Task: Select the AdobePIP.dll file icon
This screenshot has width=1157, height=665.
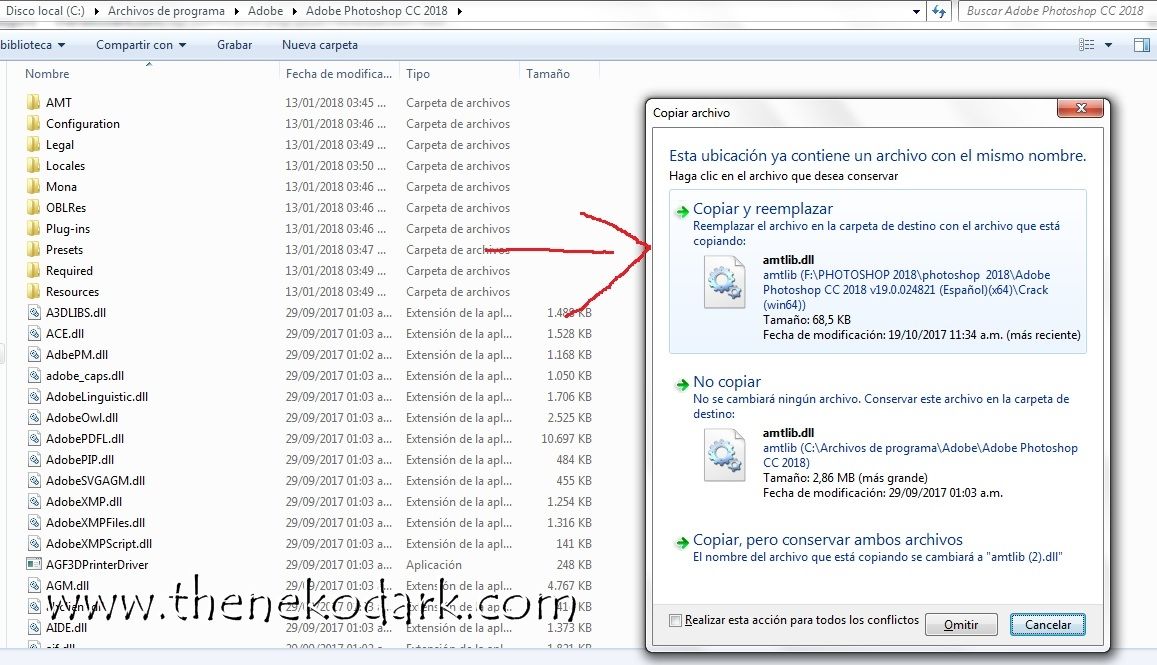Action: [34, 460]
